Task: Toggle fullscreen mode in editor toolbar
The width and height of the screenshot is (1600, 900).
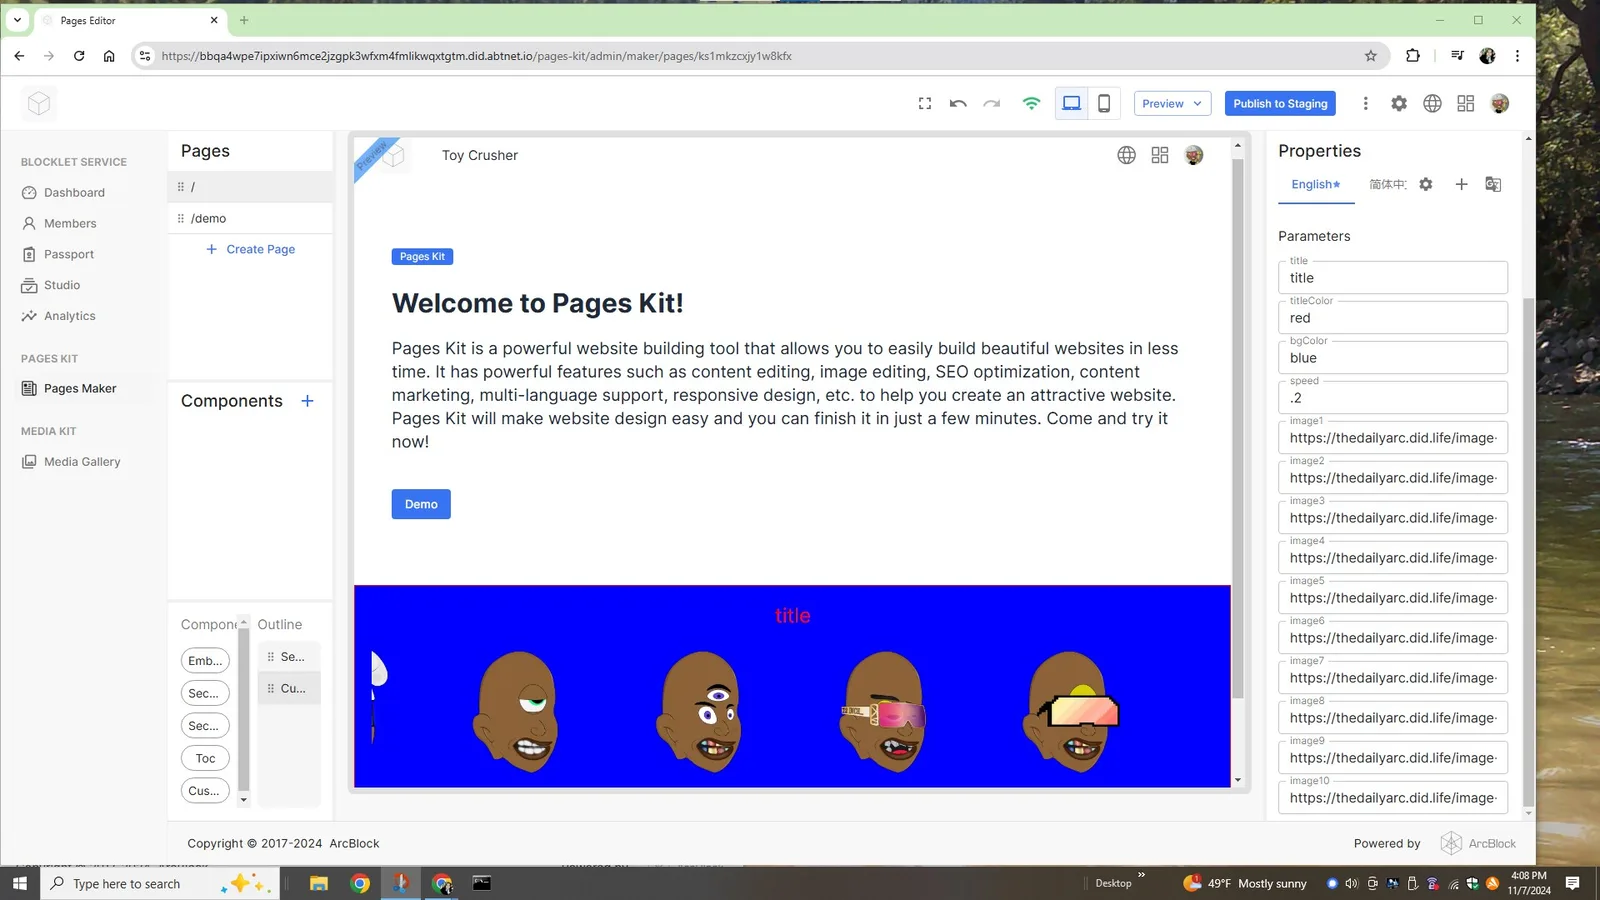Action: [925, 103]
